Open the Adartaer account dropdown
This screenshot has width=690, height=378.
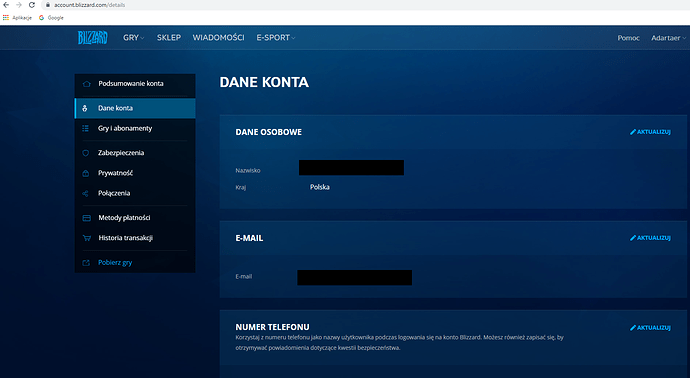click(x=668, y=38)
